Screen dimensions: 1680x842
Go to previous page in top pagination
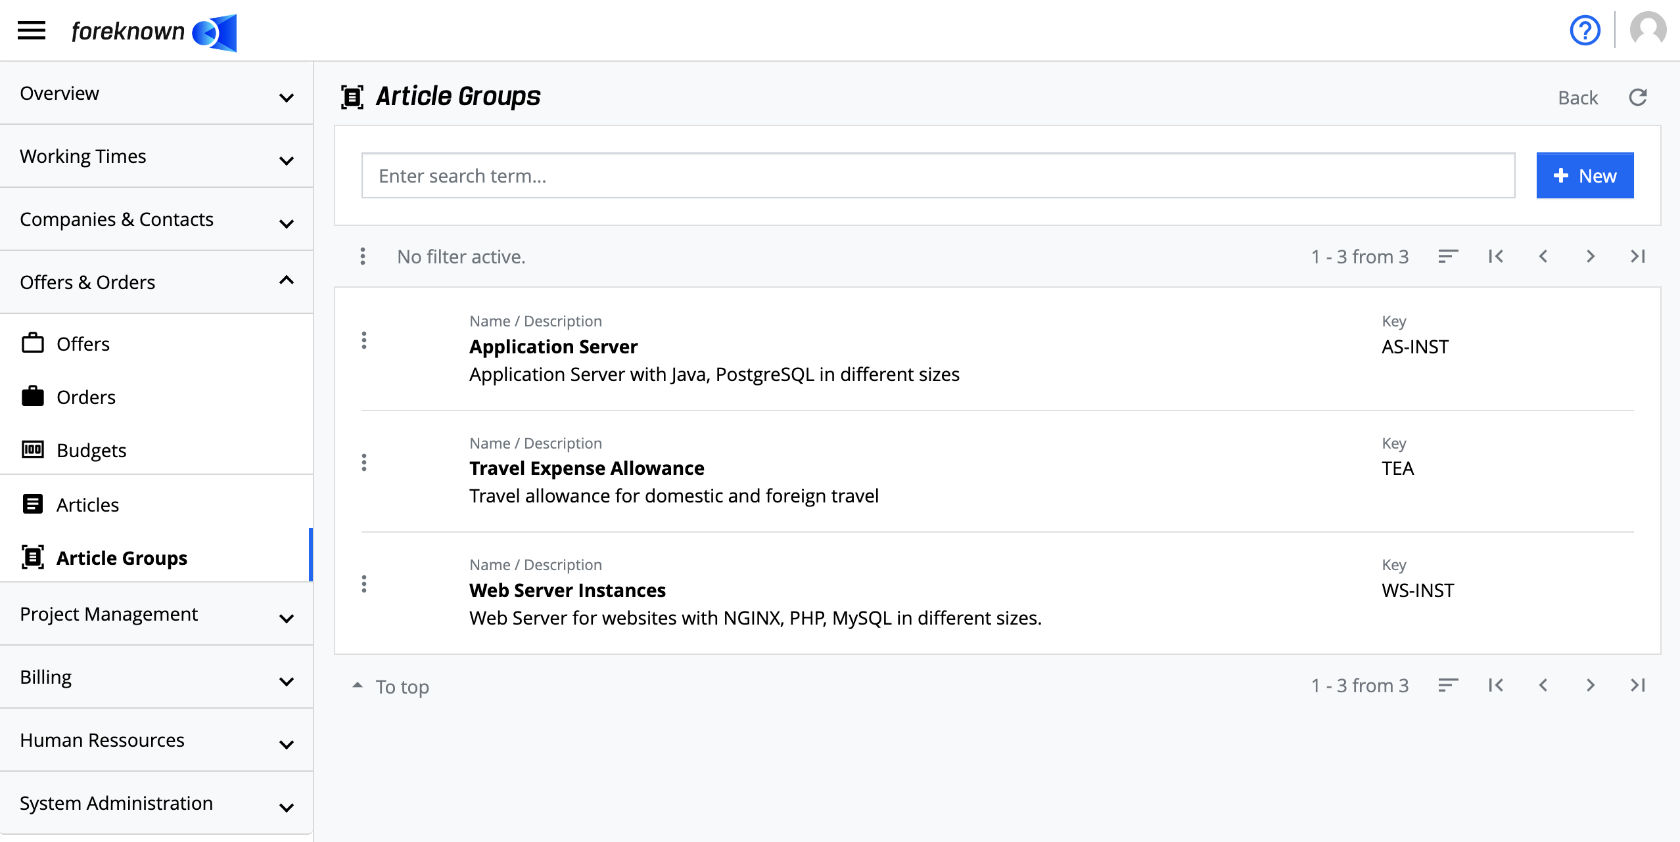pyautogui.click(x=1543, y=257)
